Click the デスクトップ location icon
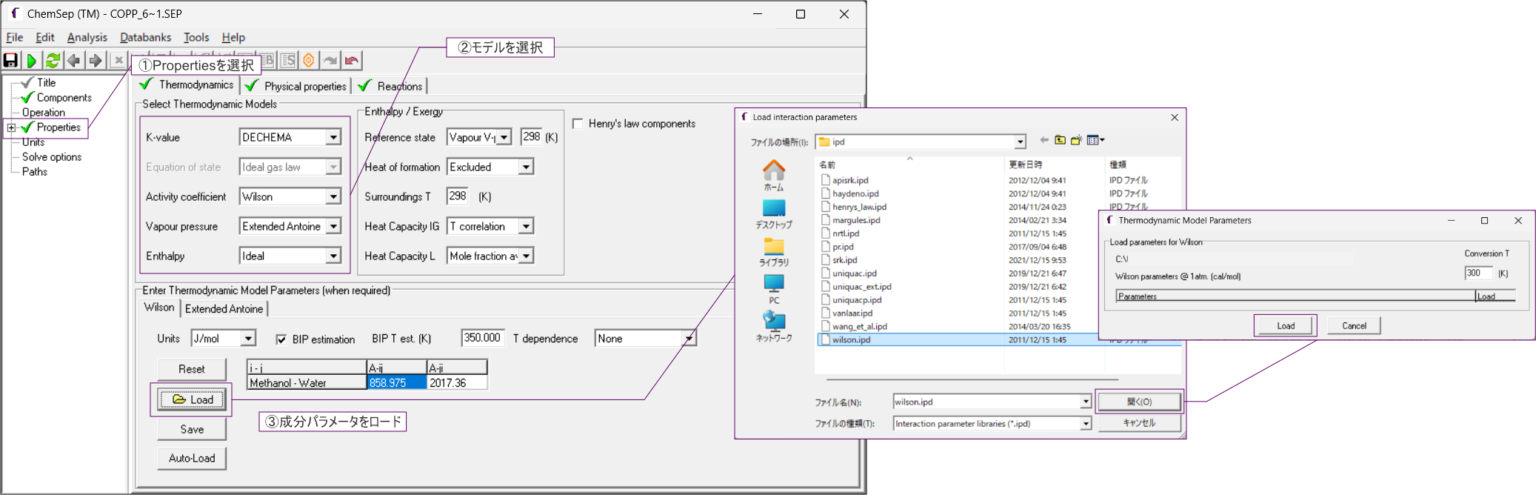Viewport: 1536px width, 495px height. pyautogui.click(x=774, y=214)
